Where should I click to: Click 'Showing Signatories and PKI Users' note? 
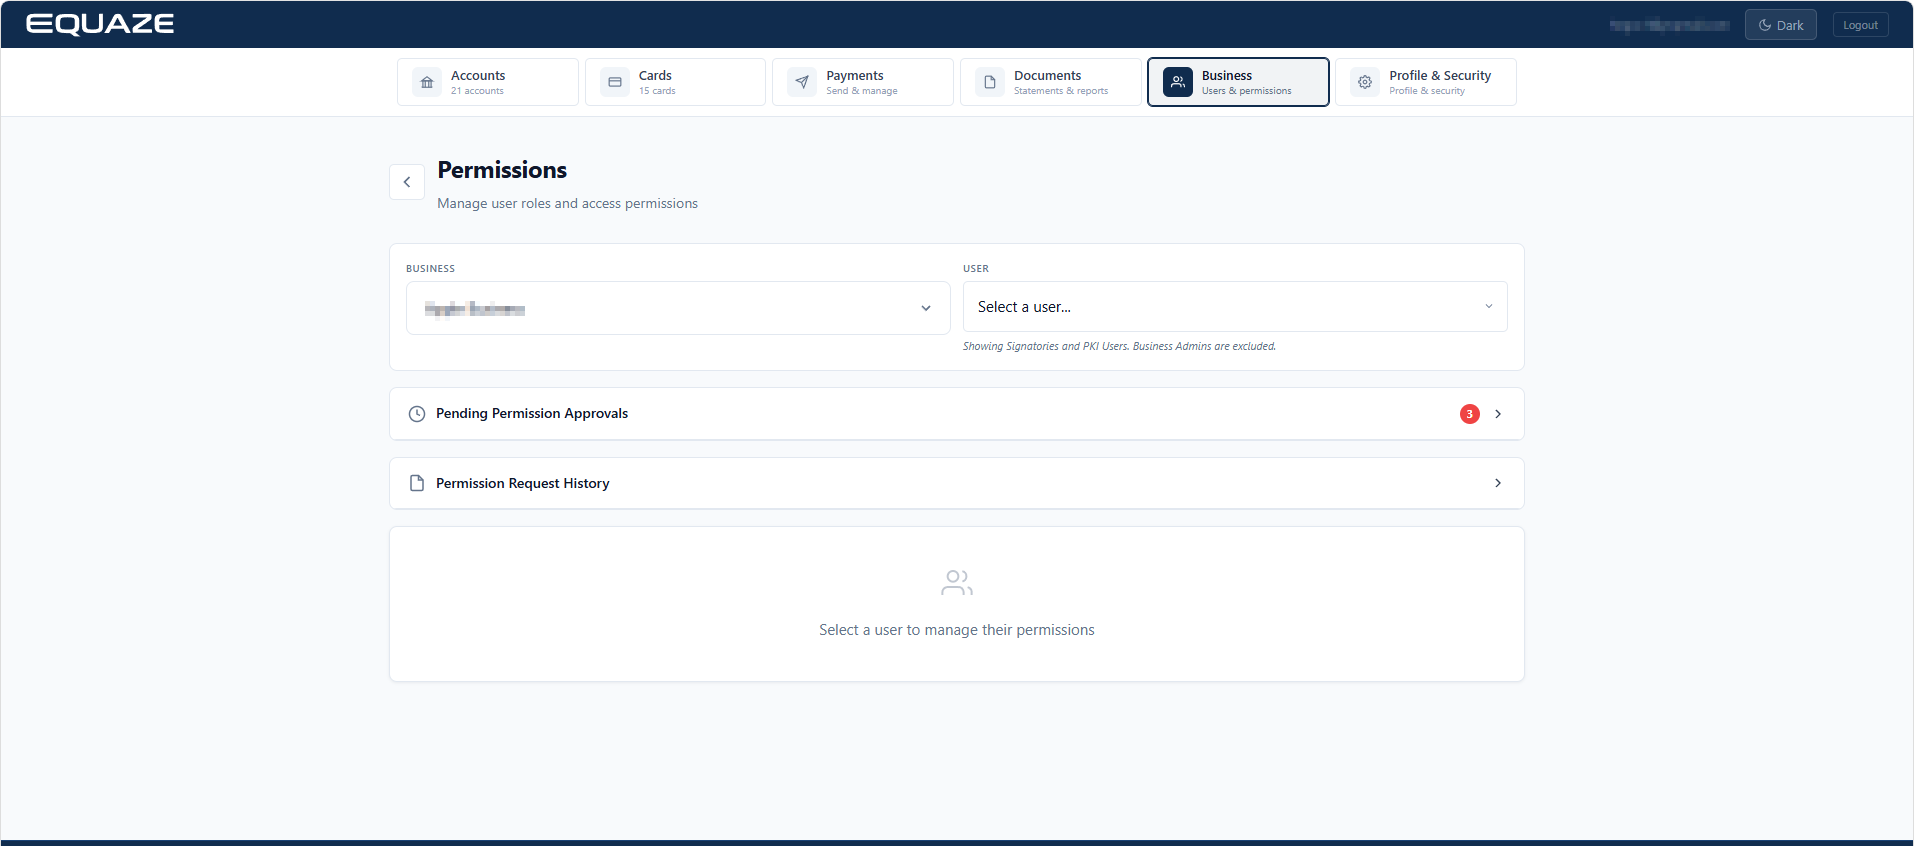tap(1119, 347)
